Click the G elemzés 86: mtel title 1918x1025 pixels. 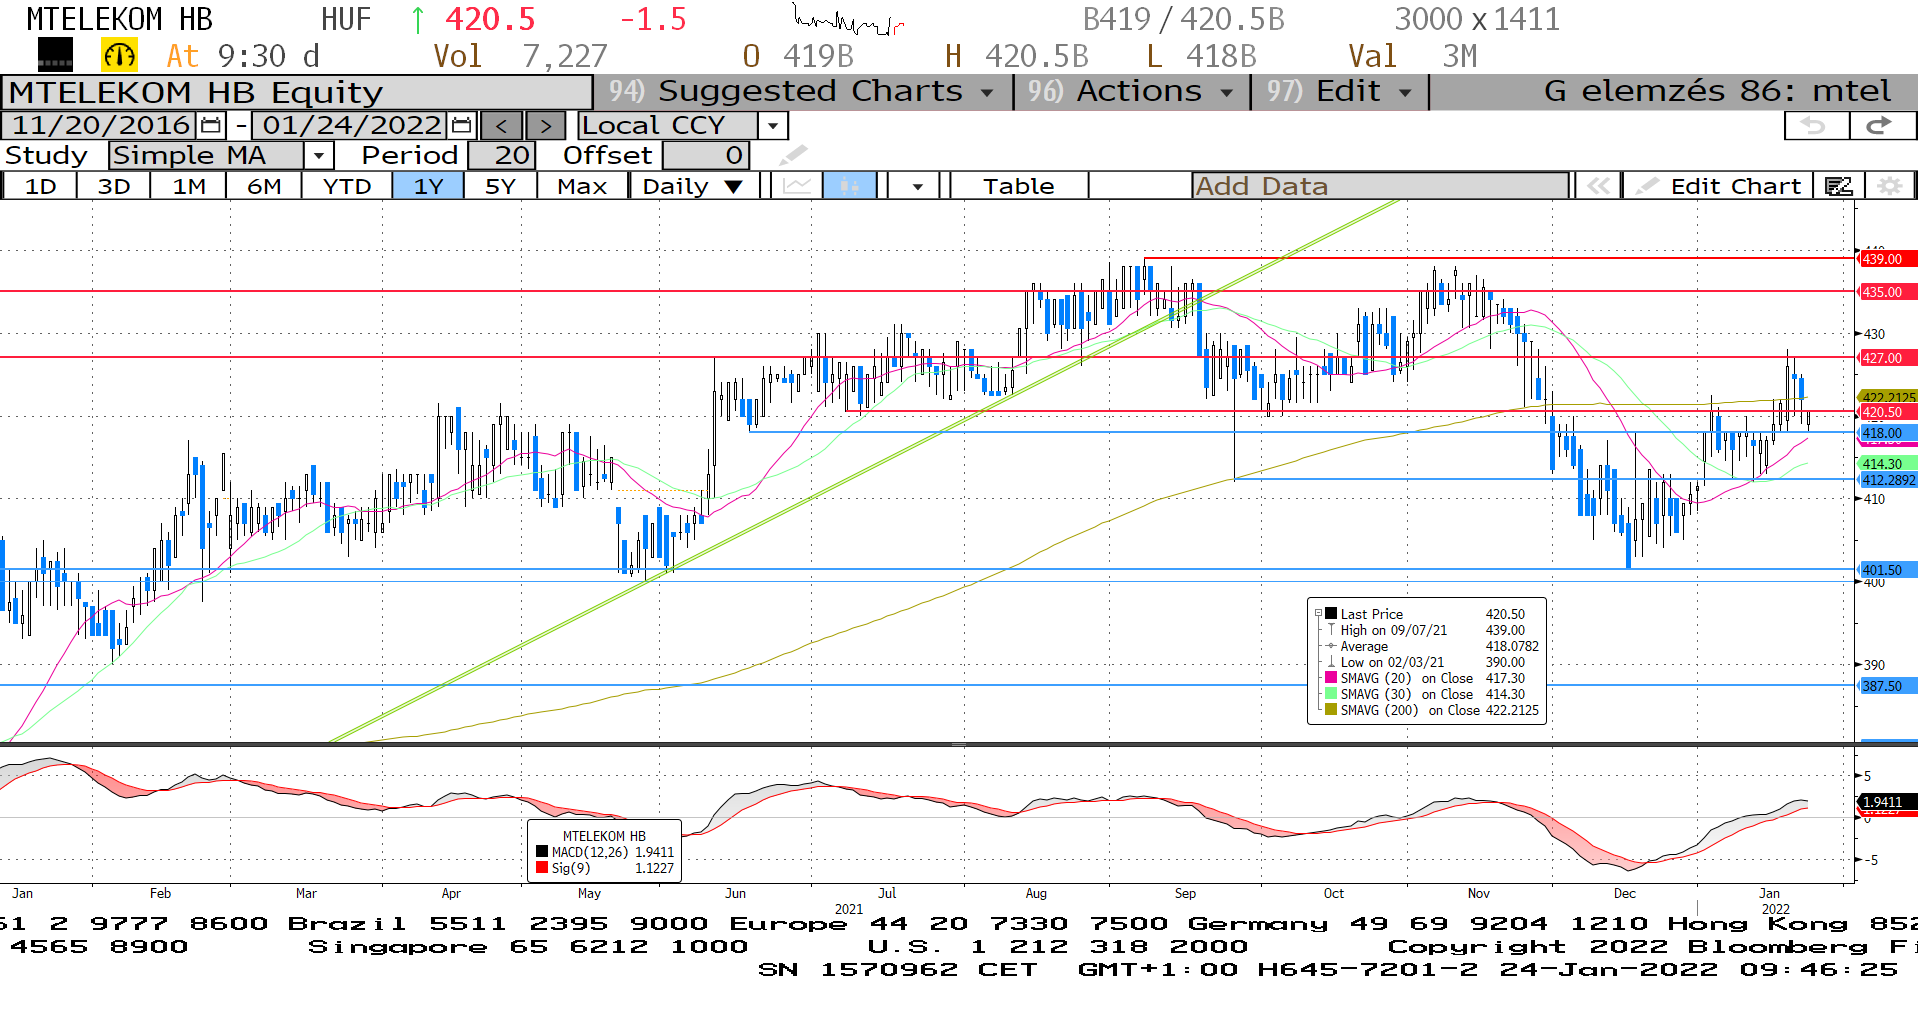(x=1717, y=91)
